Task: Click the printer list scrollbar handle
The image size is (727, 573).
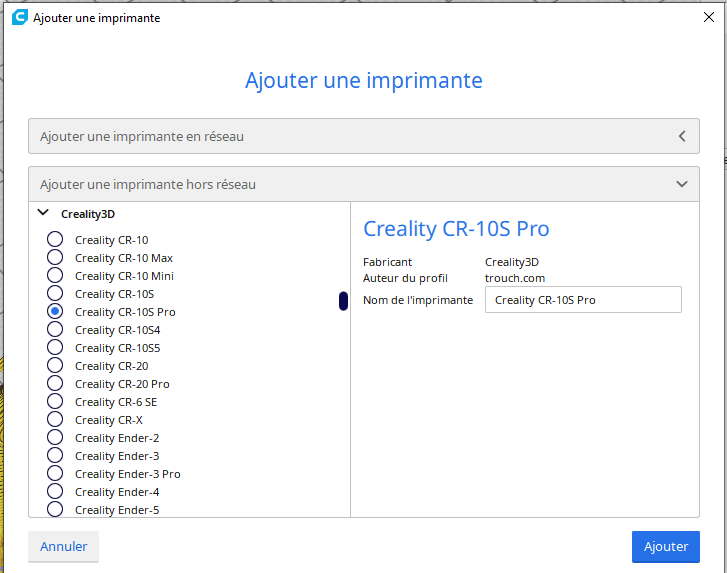Action: (343, 301)
